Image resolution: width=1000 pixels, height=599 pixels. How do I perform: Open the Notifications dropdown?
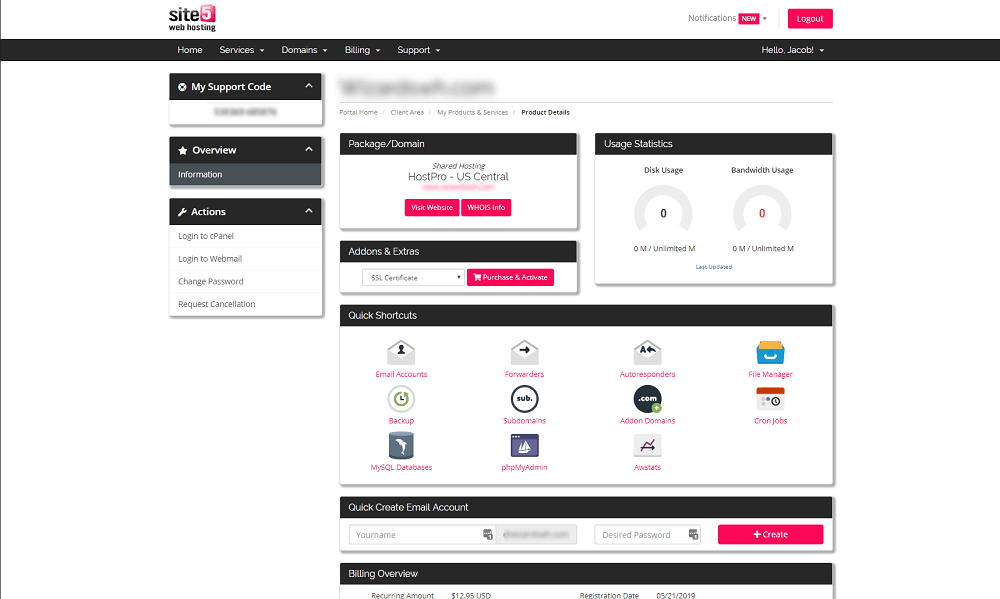(x=727, y=18)
